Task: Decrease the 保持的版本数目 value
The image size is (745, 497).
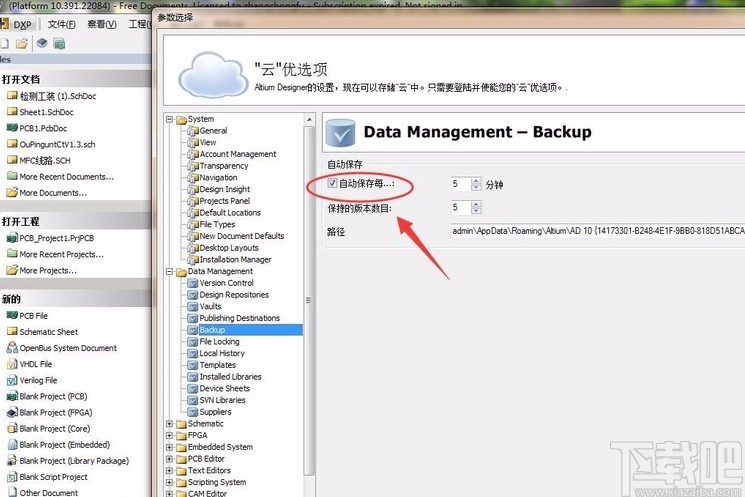Action: point(476,210)
